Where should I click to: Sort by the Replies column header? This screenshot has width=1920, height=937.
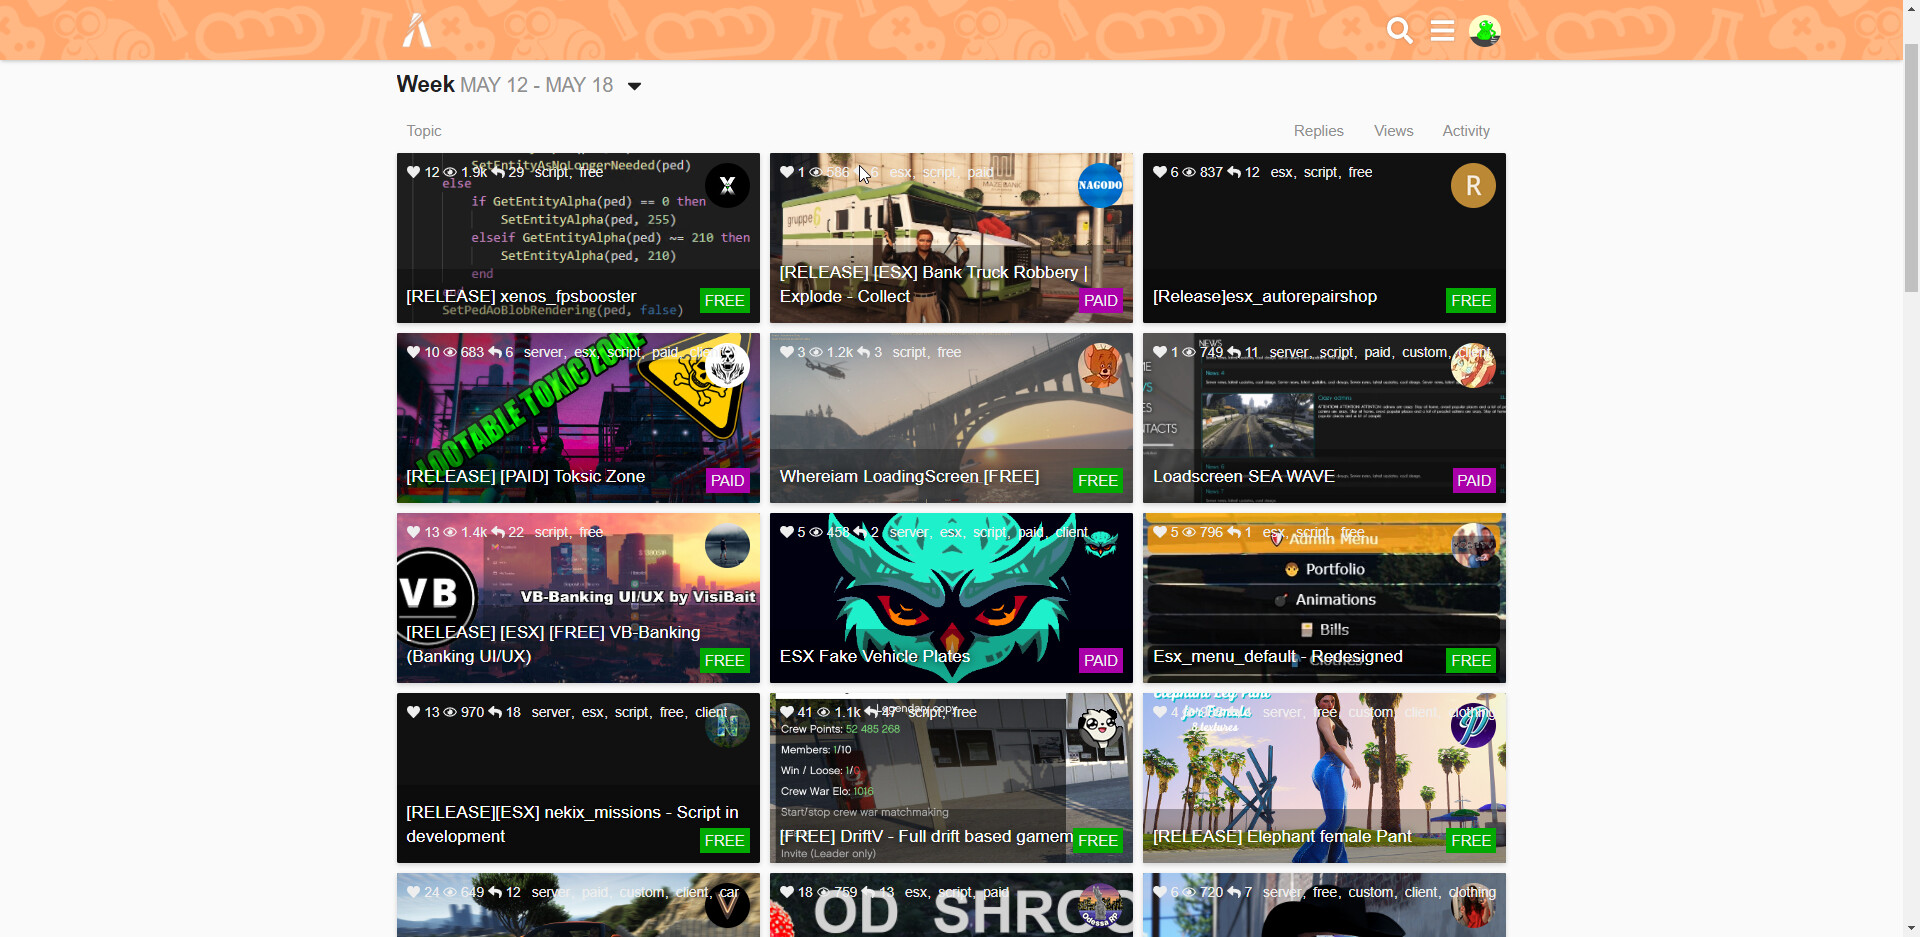coord(1318,131)
